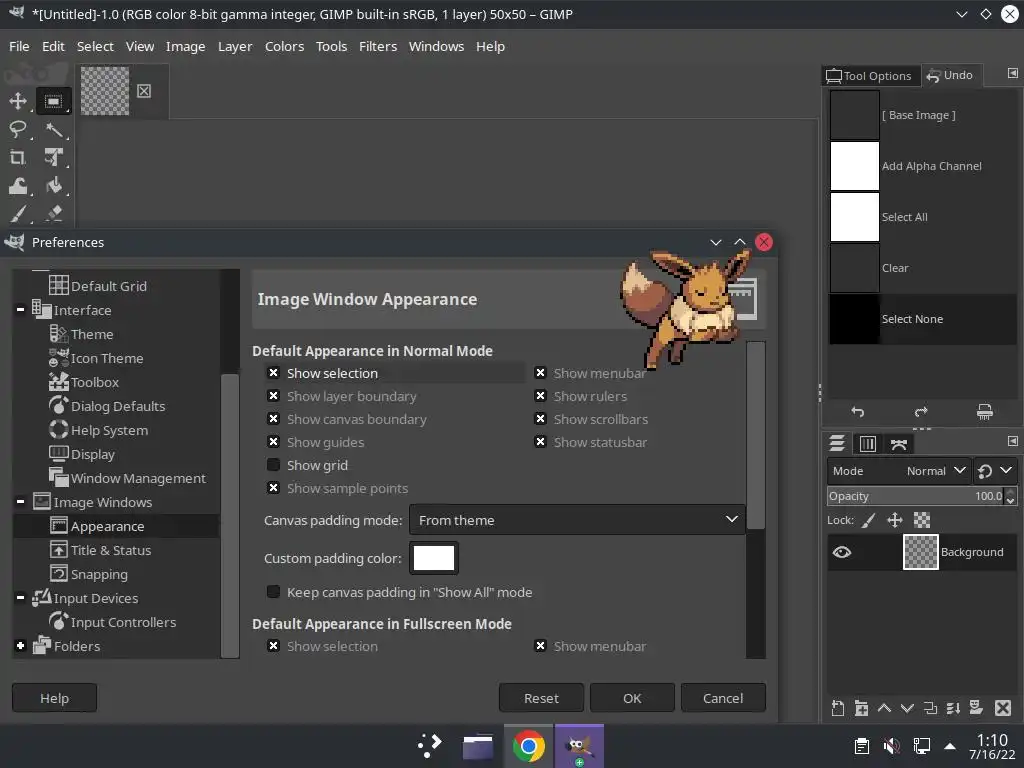Click the redo arrow in Undo History

[921, 411]
